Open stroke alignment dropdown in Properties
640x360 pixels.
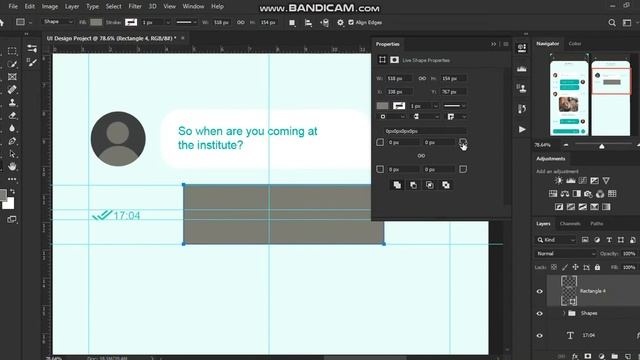pos(391,117)
